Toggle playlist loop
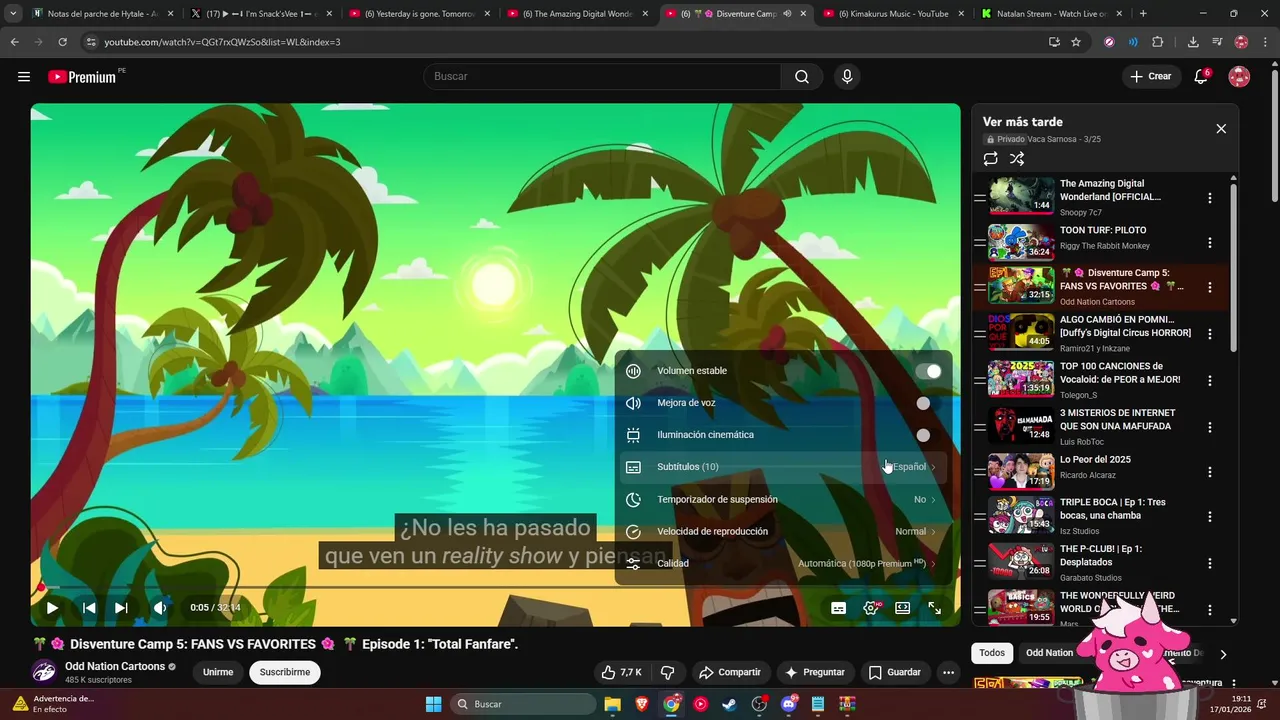The height and width of the screenshot is (720, 1280). click(990, 158)
